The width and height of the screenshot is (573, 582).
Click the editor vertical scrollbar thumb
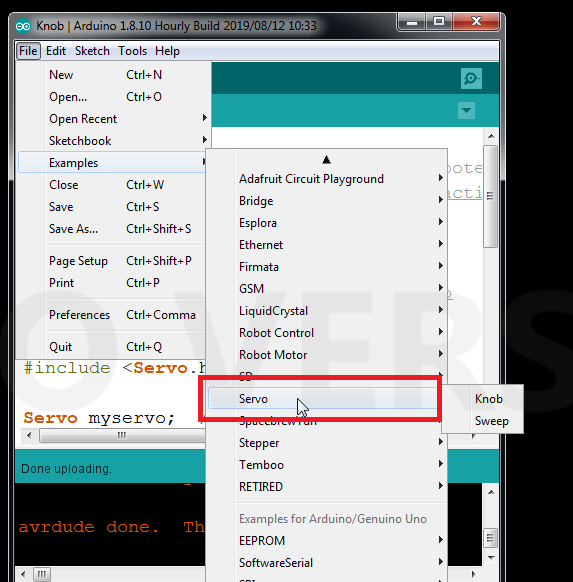pos(491,196)
